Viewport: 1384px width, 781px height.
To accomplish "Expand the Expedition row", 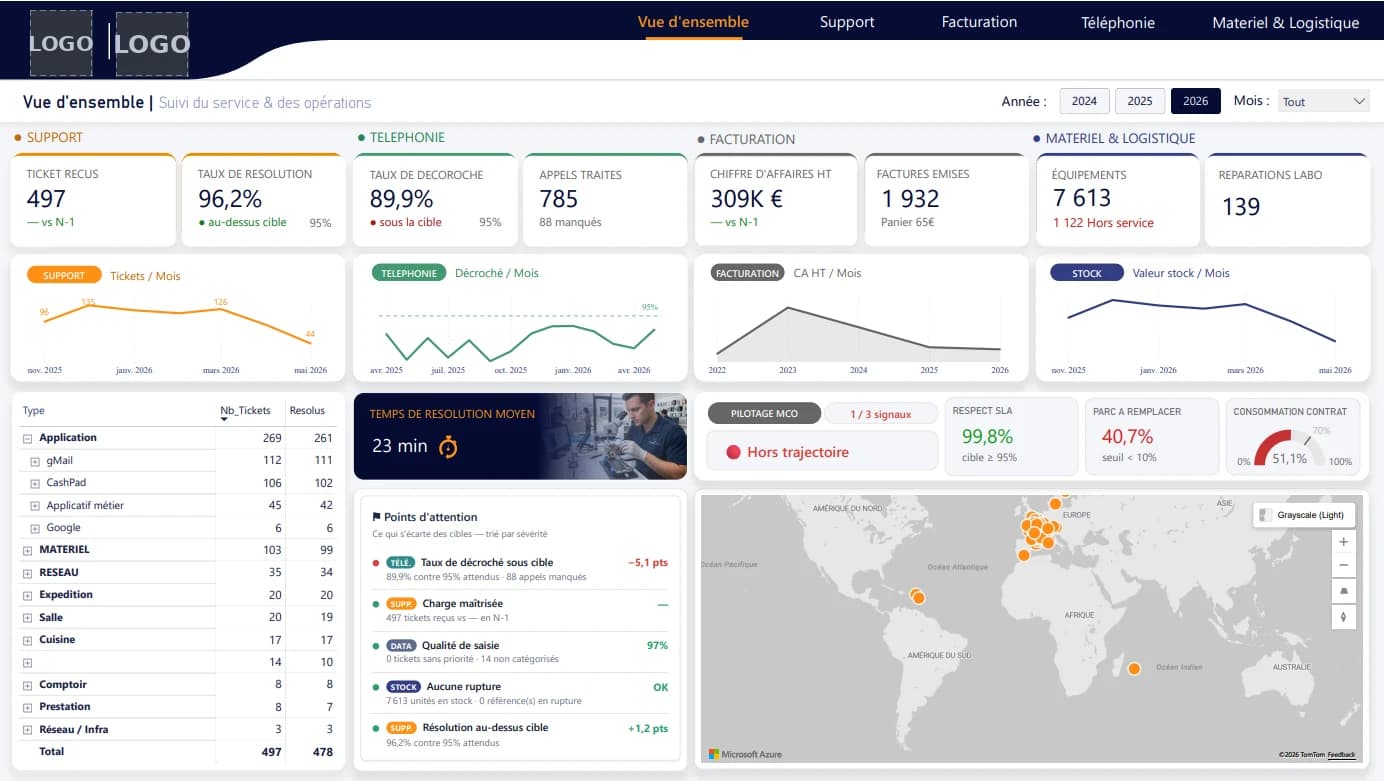I will pos(26,595).
